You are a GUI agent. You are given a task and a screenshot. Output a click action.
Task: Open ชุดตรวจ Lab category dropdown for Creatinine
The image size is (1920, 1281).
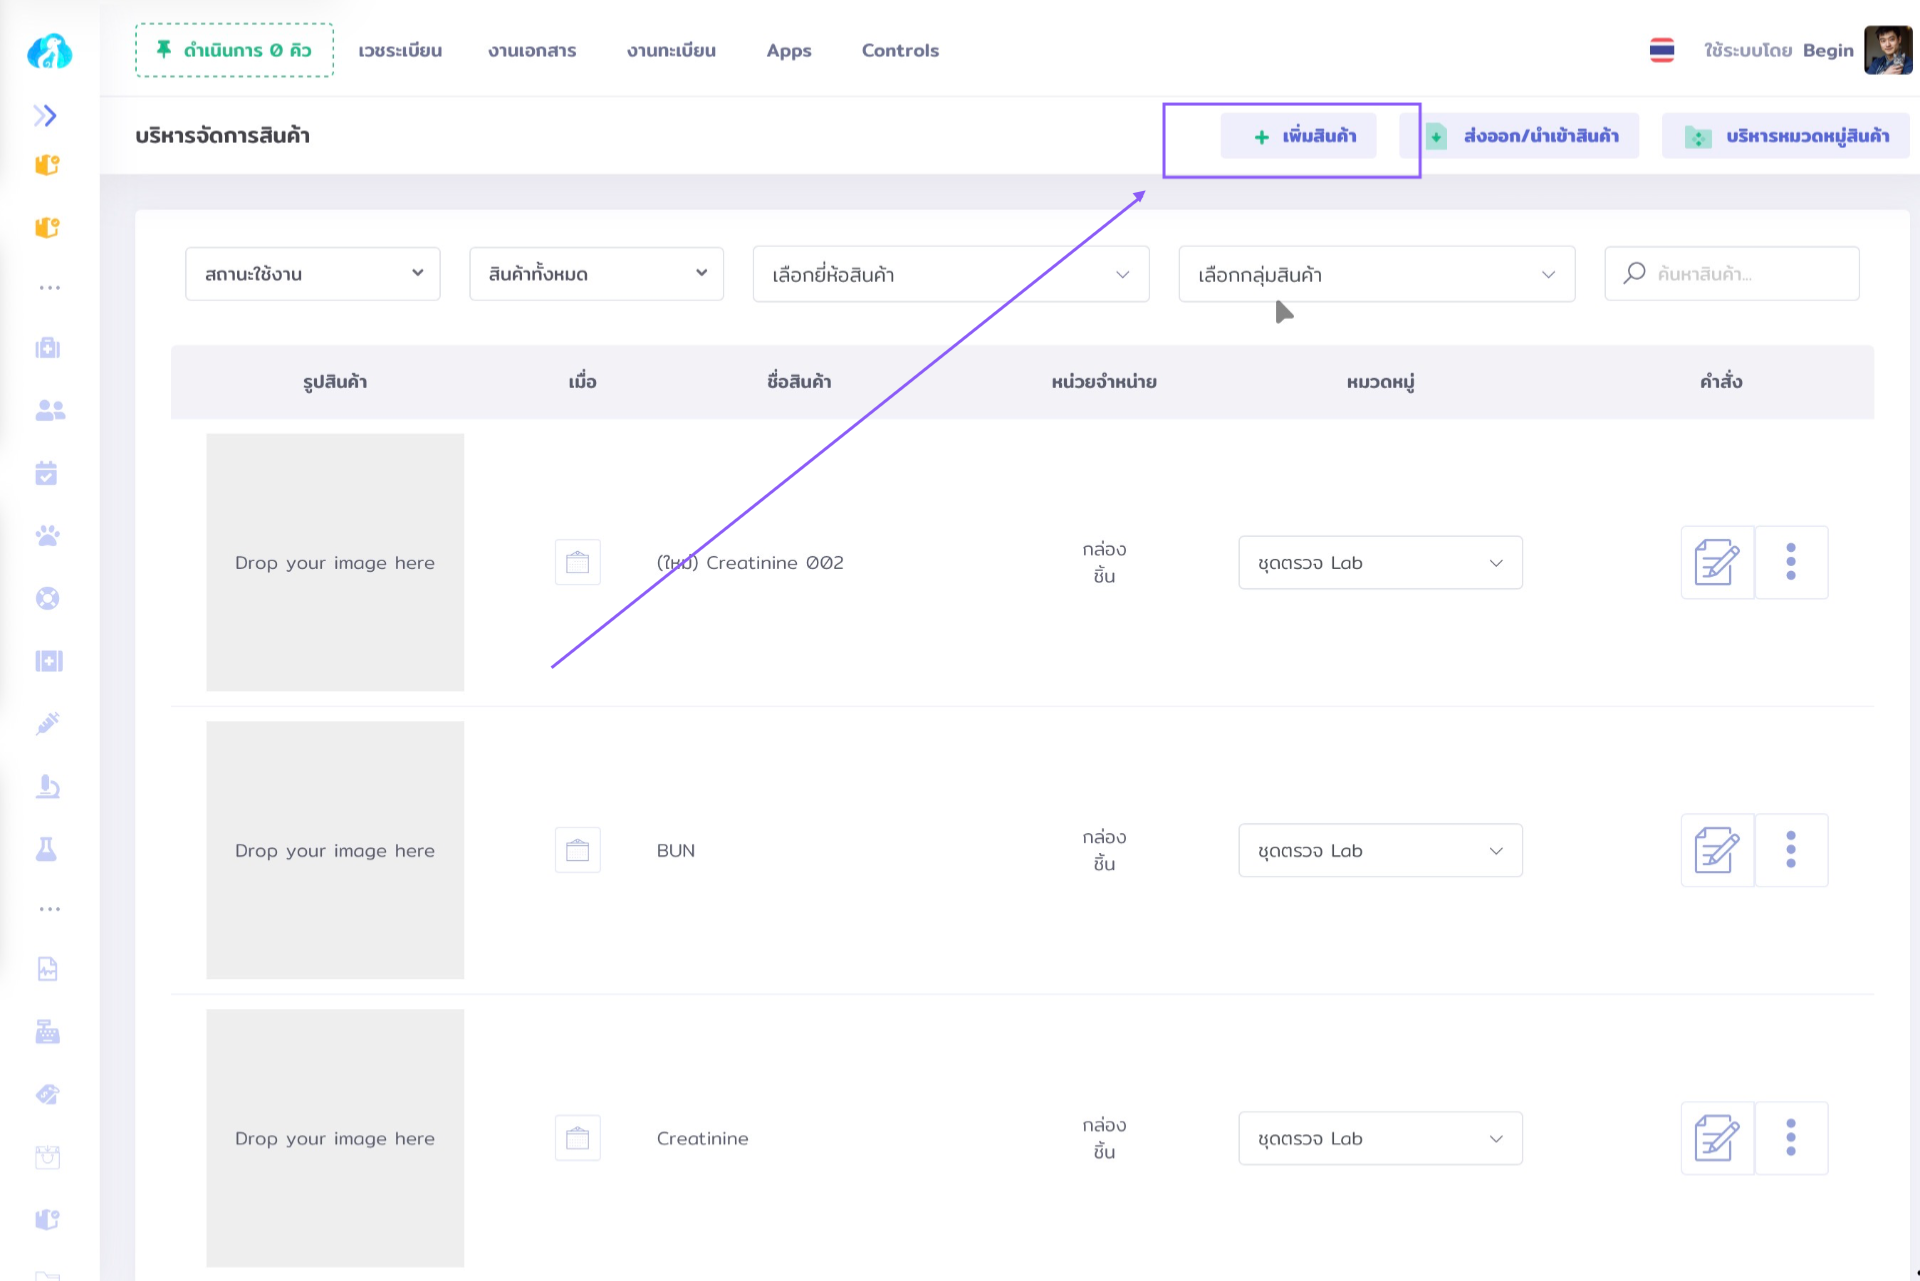click(1379, 1138)
